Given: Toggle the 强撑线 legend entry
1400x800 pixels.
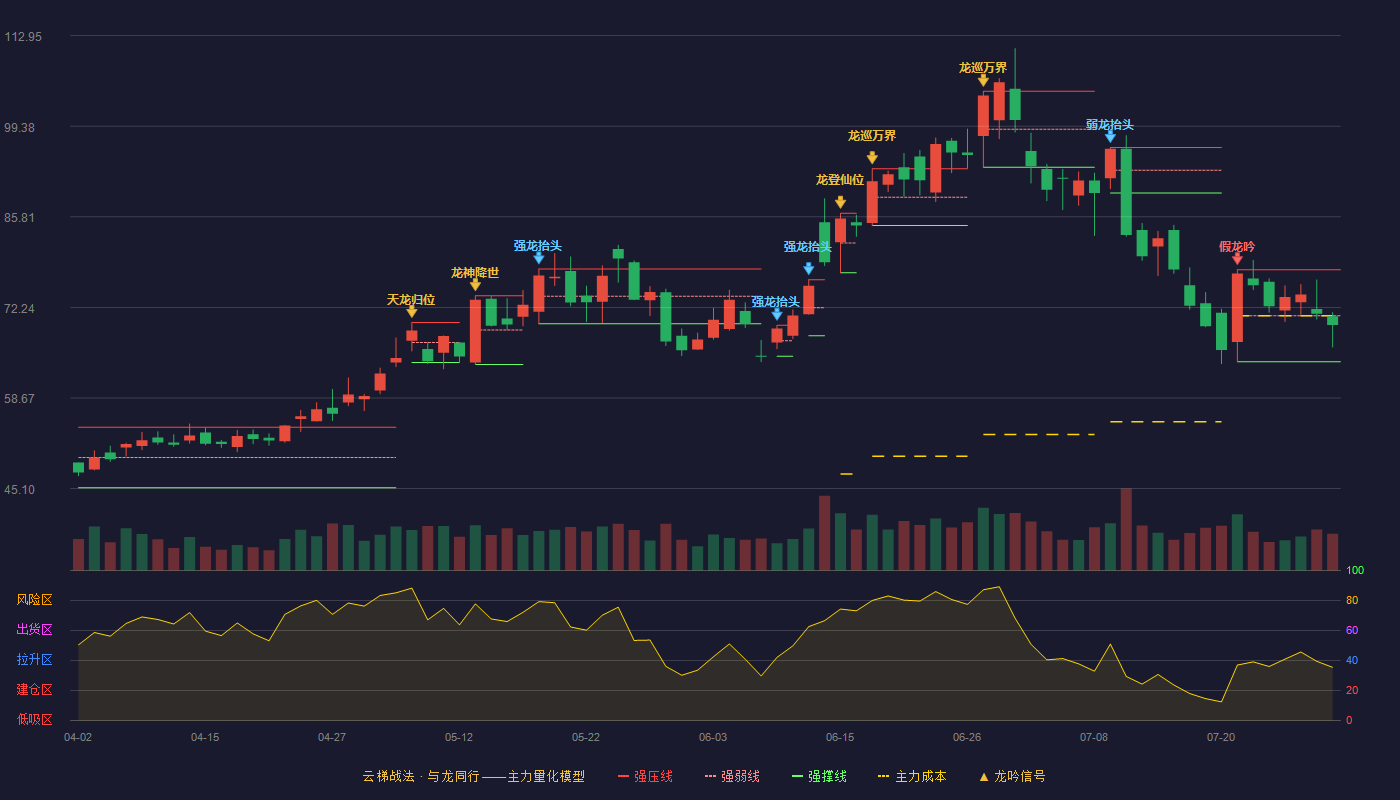Looking at the screenshot, I should (819, 776).
